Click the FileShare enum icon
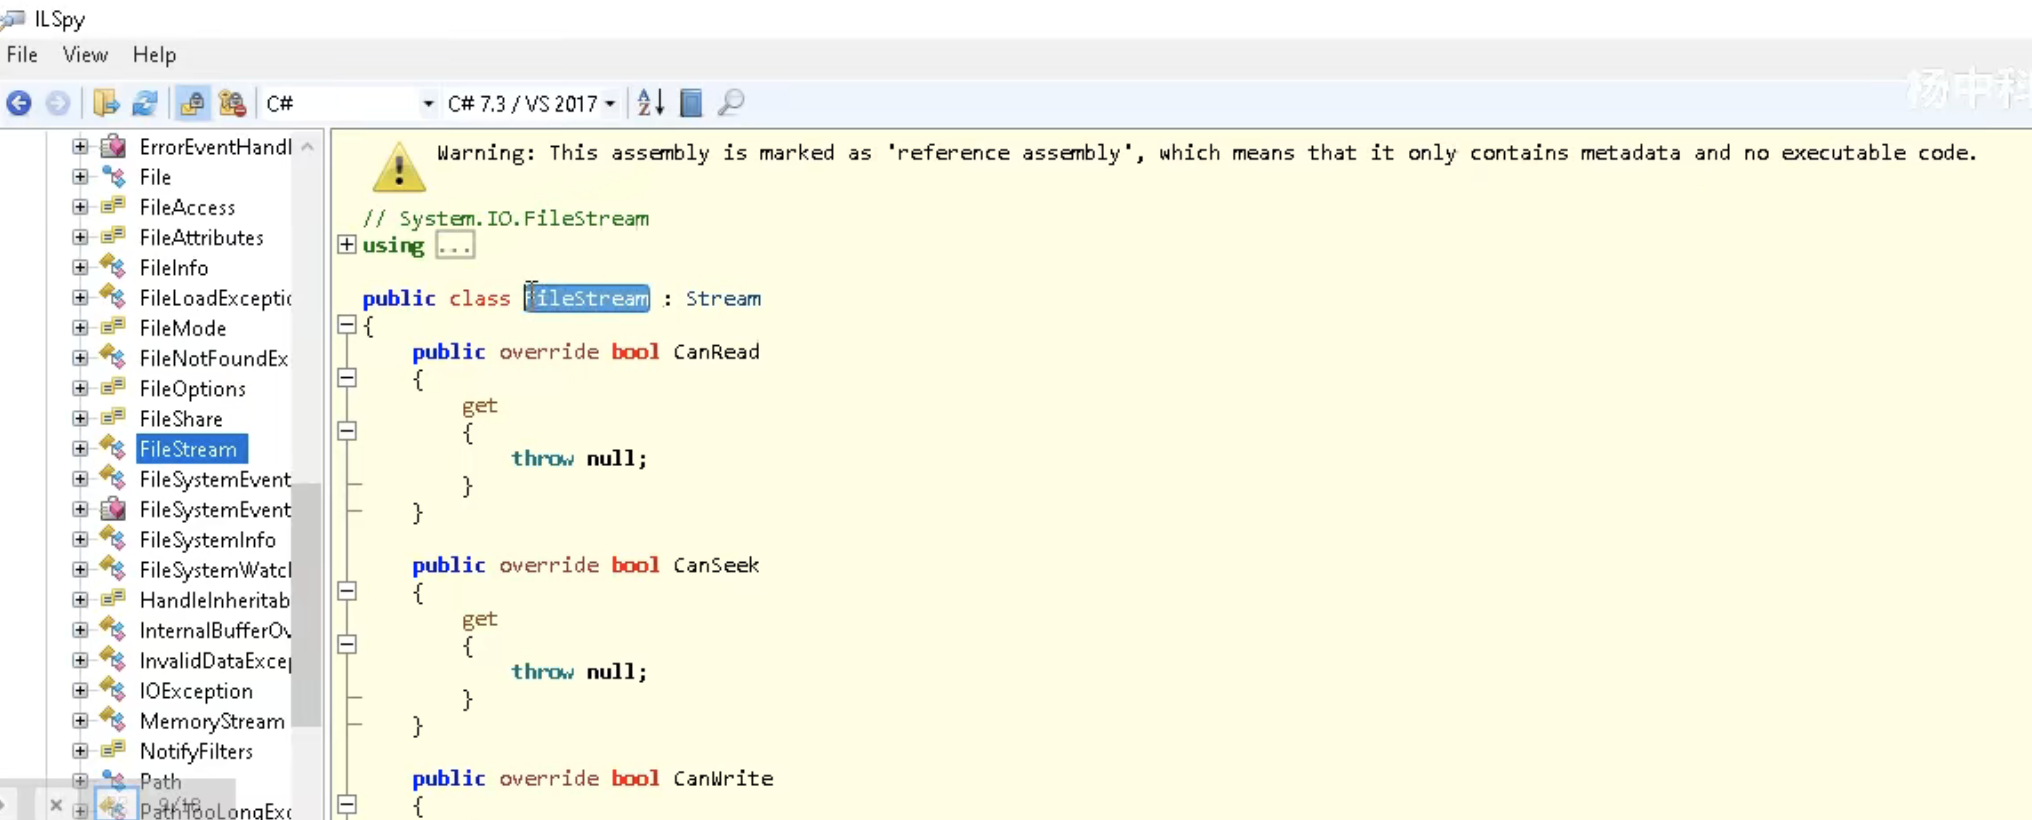 113,418
